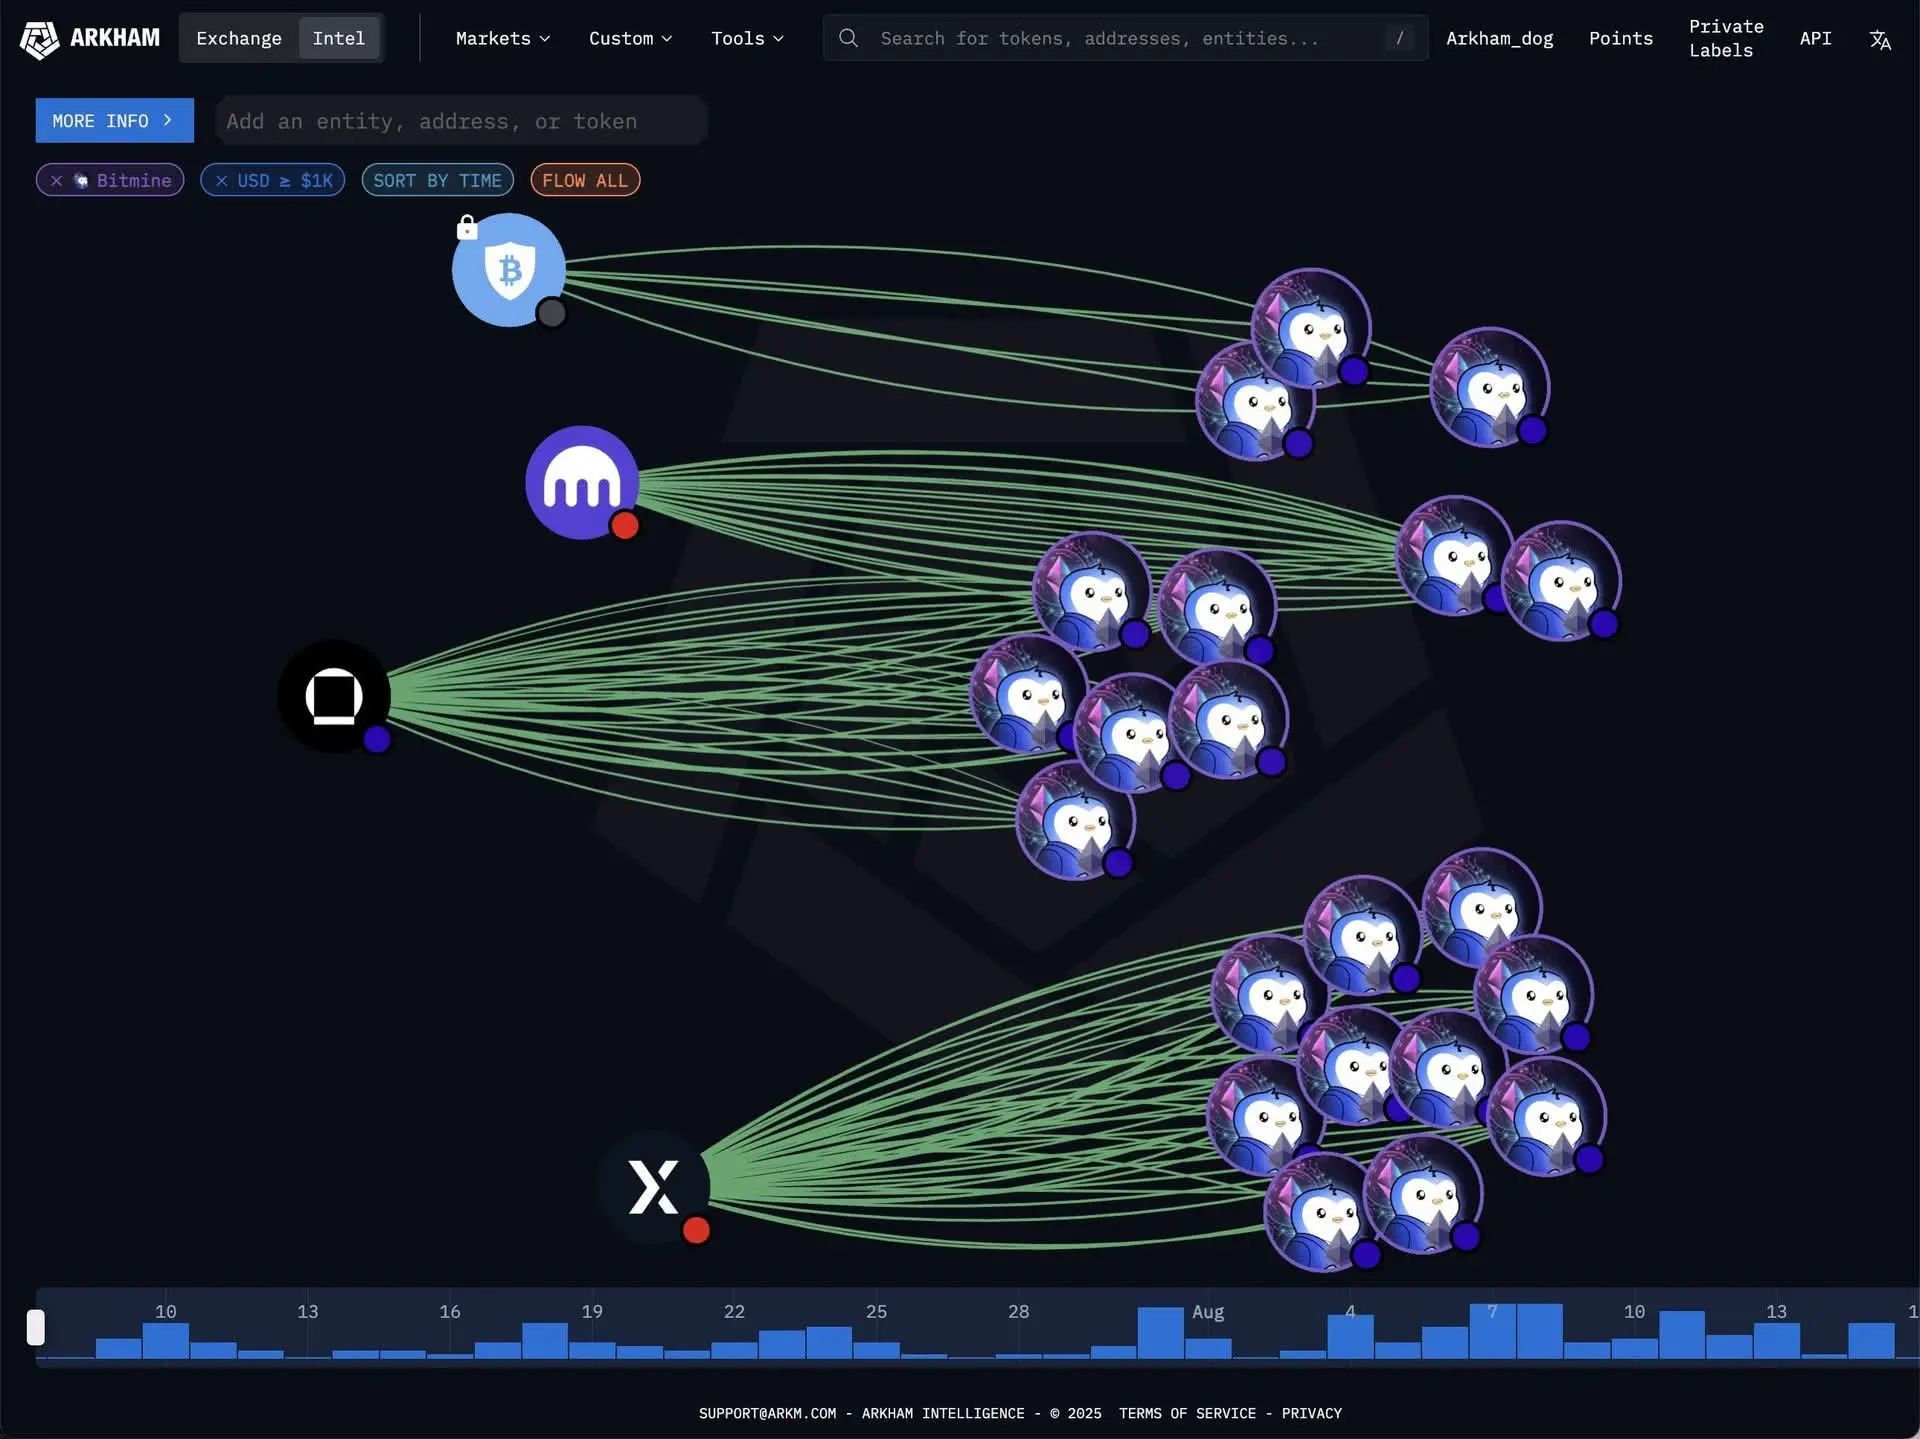Click the gray badge on Bitcoin node
This screenshot has width=1920, height=1439.
[x=551, y=313]
